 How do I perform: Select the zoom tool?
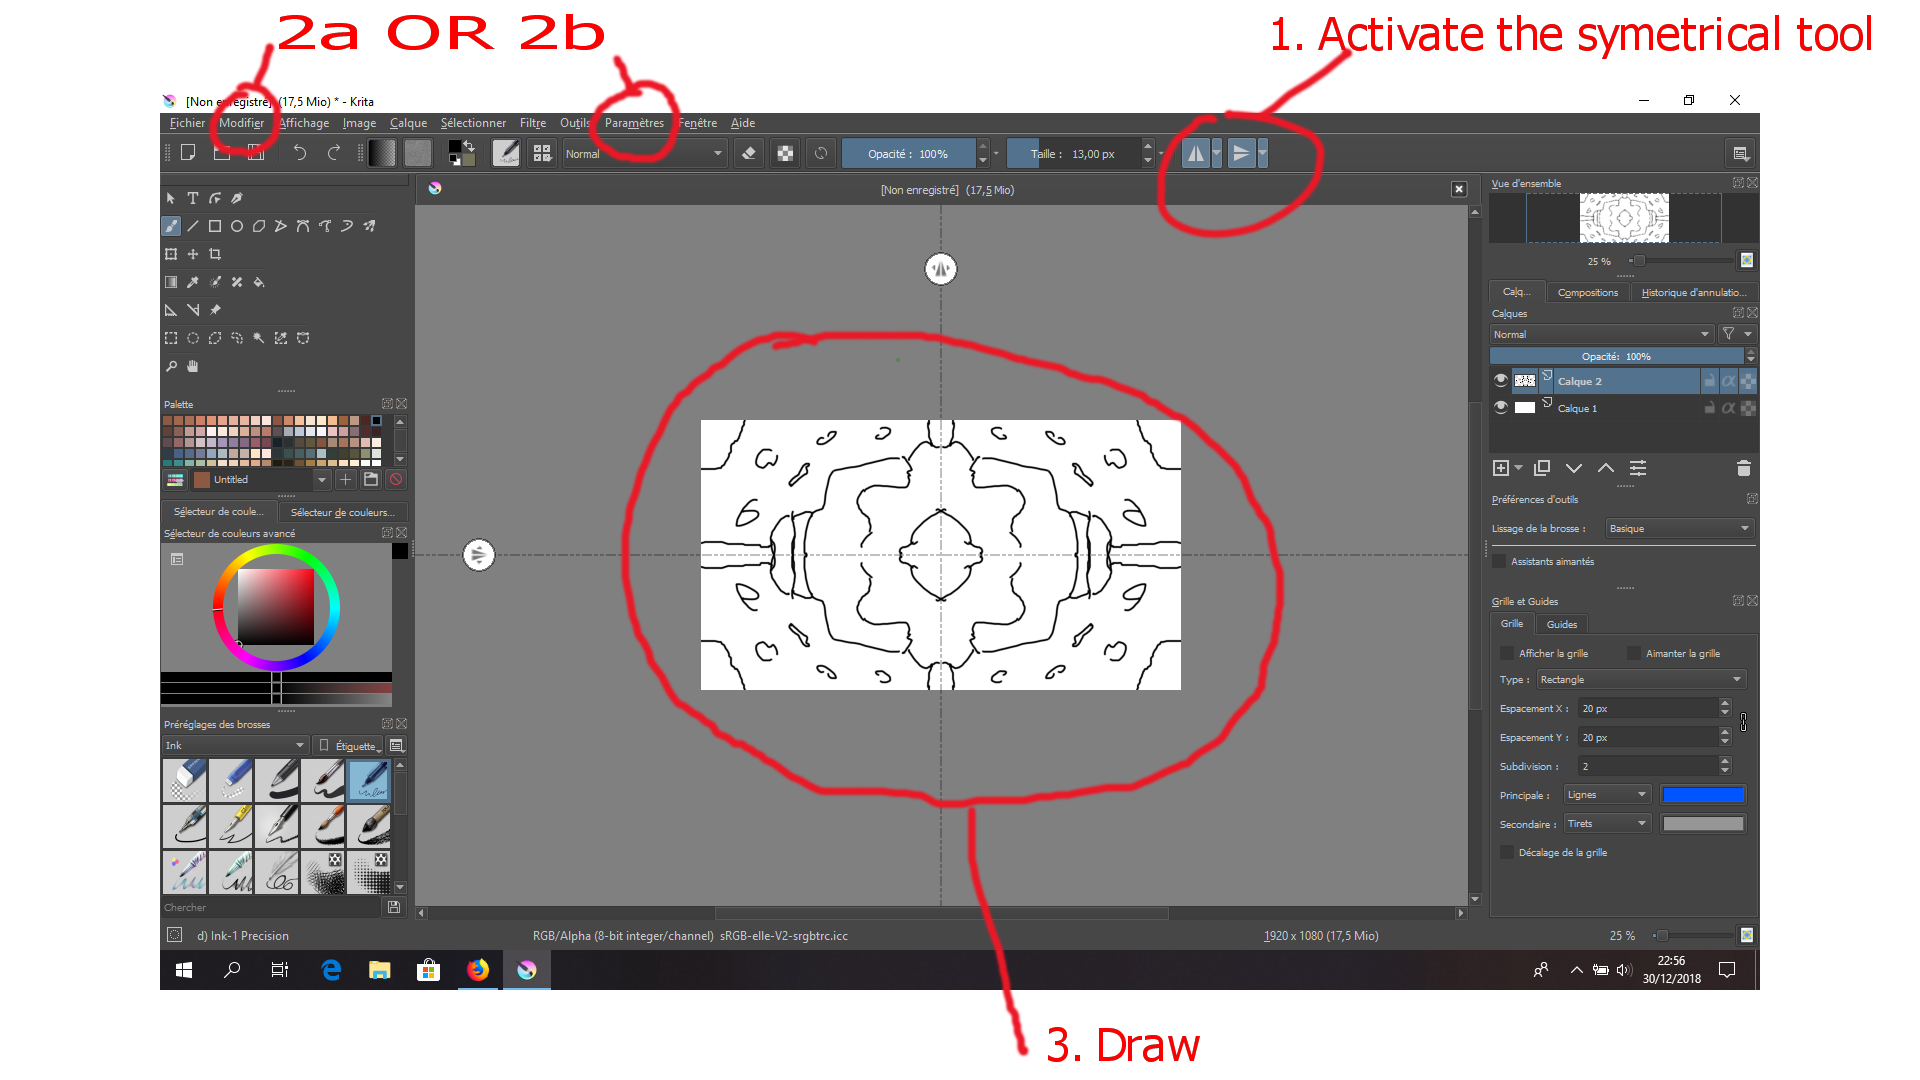click(171, 366)
